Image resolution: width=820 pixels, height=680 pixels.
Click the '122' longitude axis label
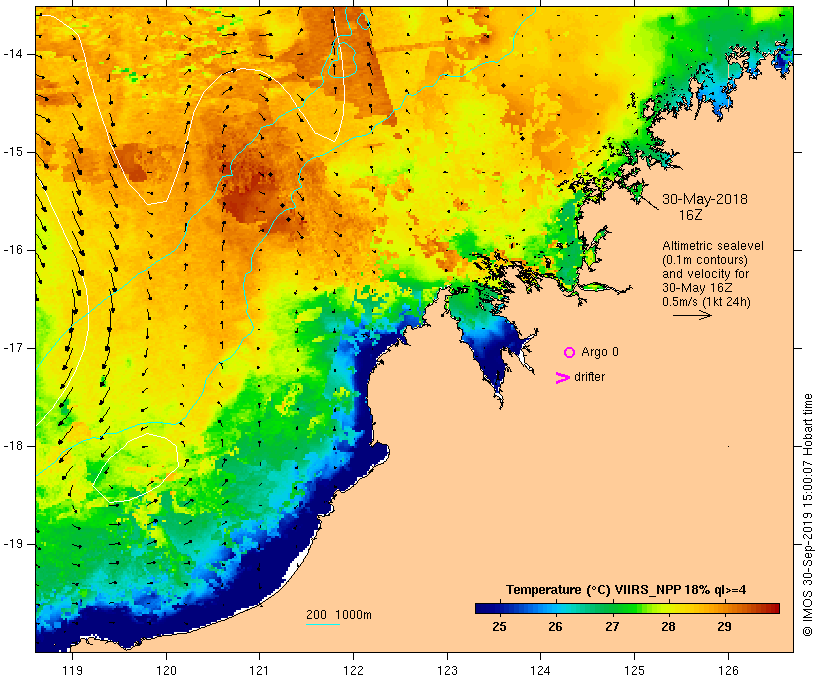click(x=354, y=670)
